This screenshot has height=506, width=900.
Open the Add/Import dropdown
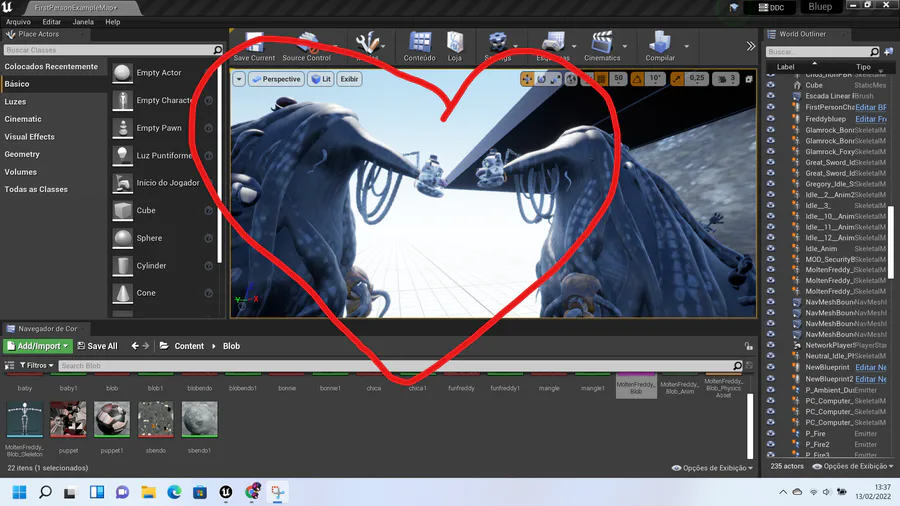[38, 346]
